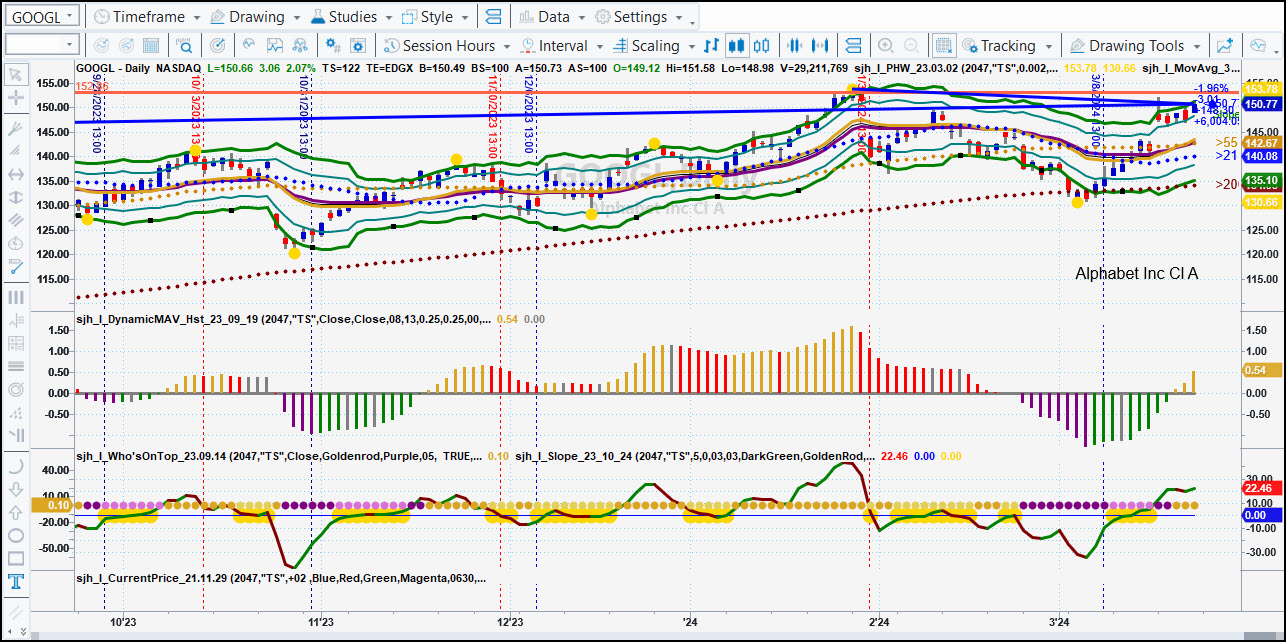Click the linked nodes study icon
This screenshot has width=1286, height=642.
point(299,46)
